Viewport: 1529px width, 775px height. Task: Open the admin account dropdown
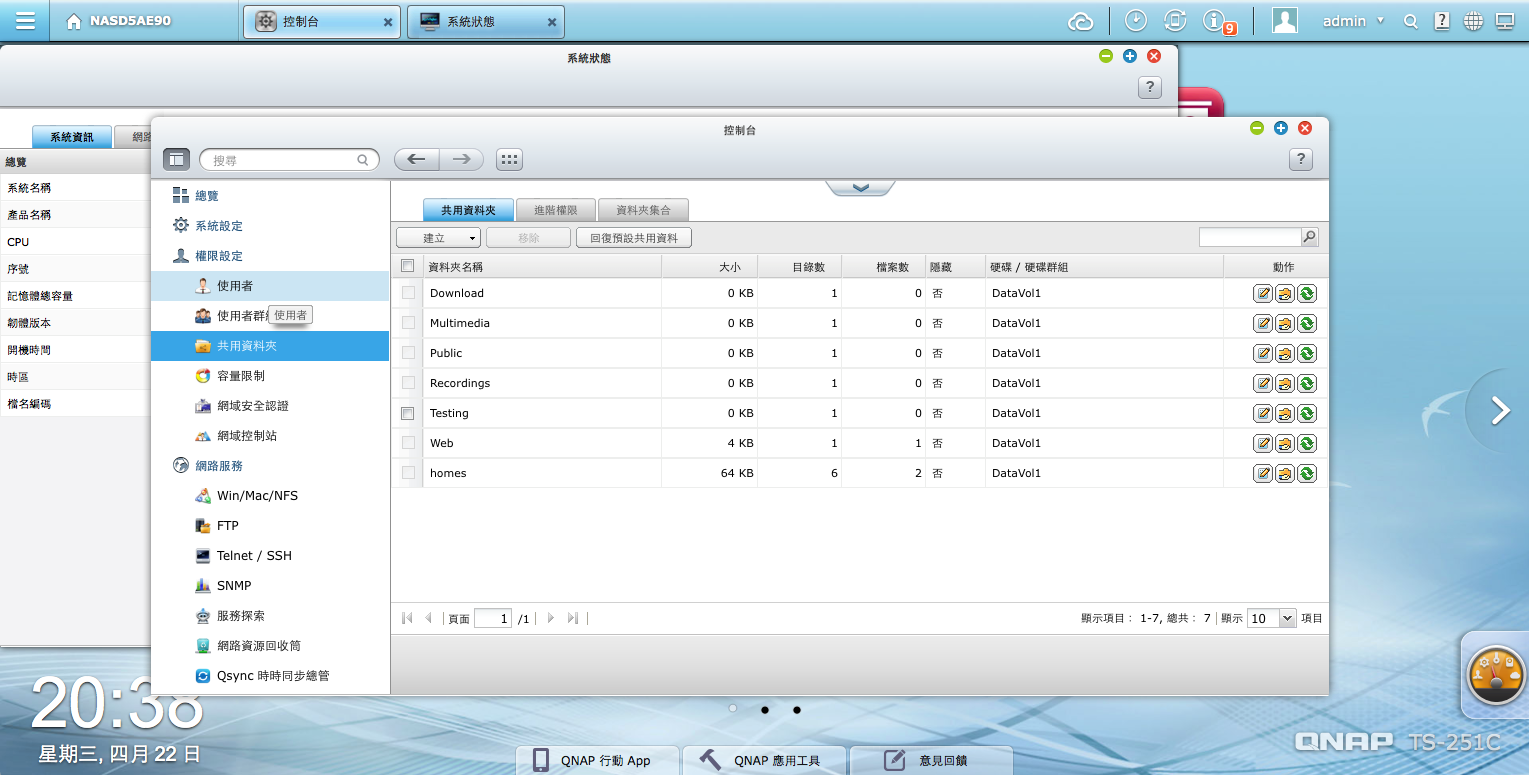[x=1353, y=21]
